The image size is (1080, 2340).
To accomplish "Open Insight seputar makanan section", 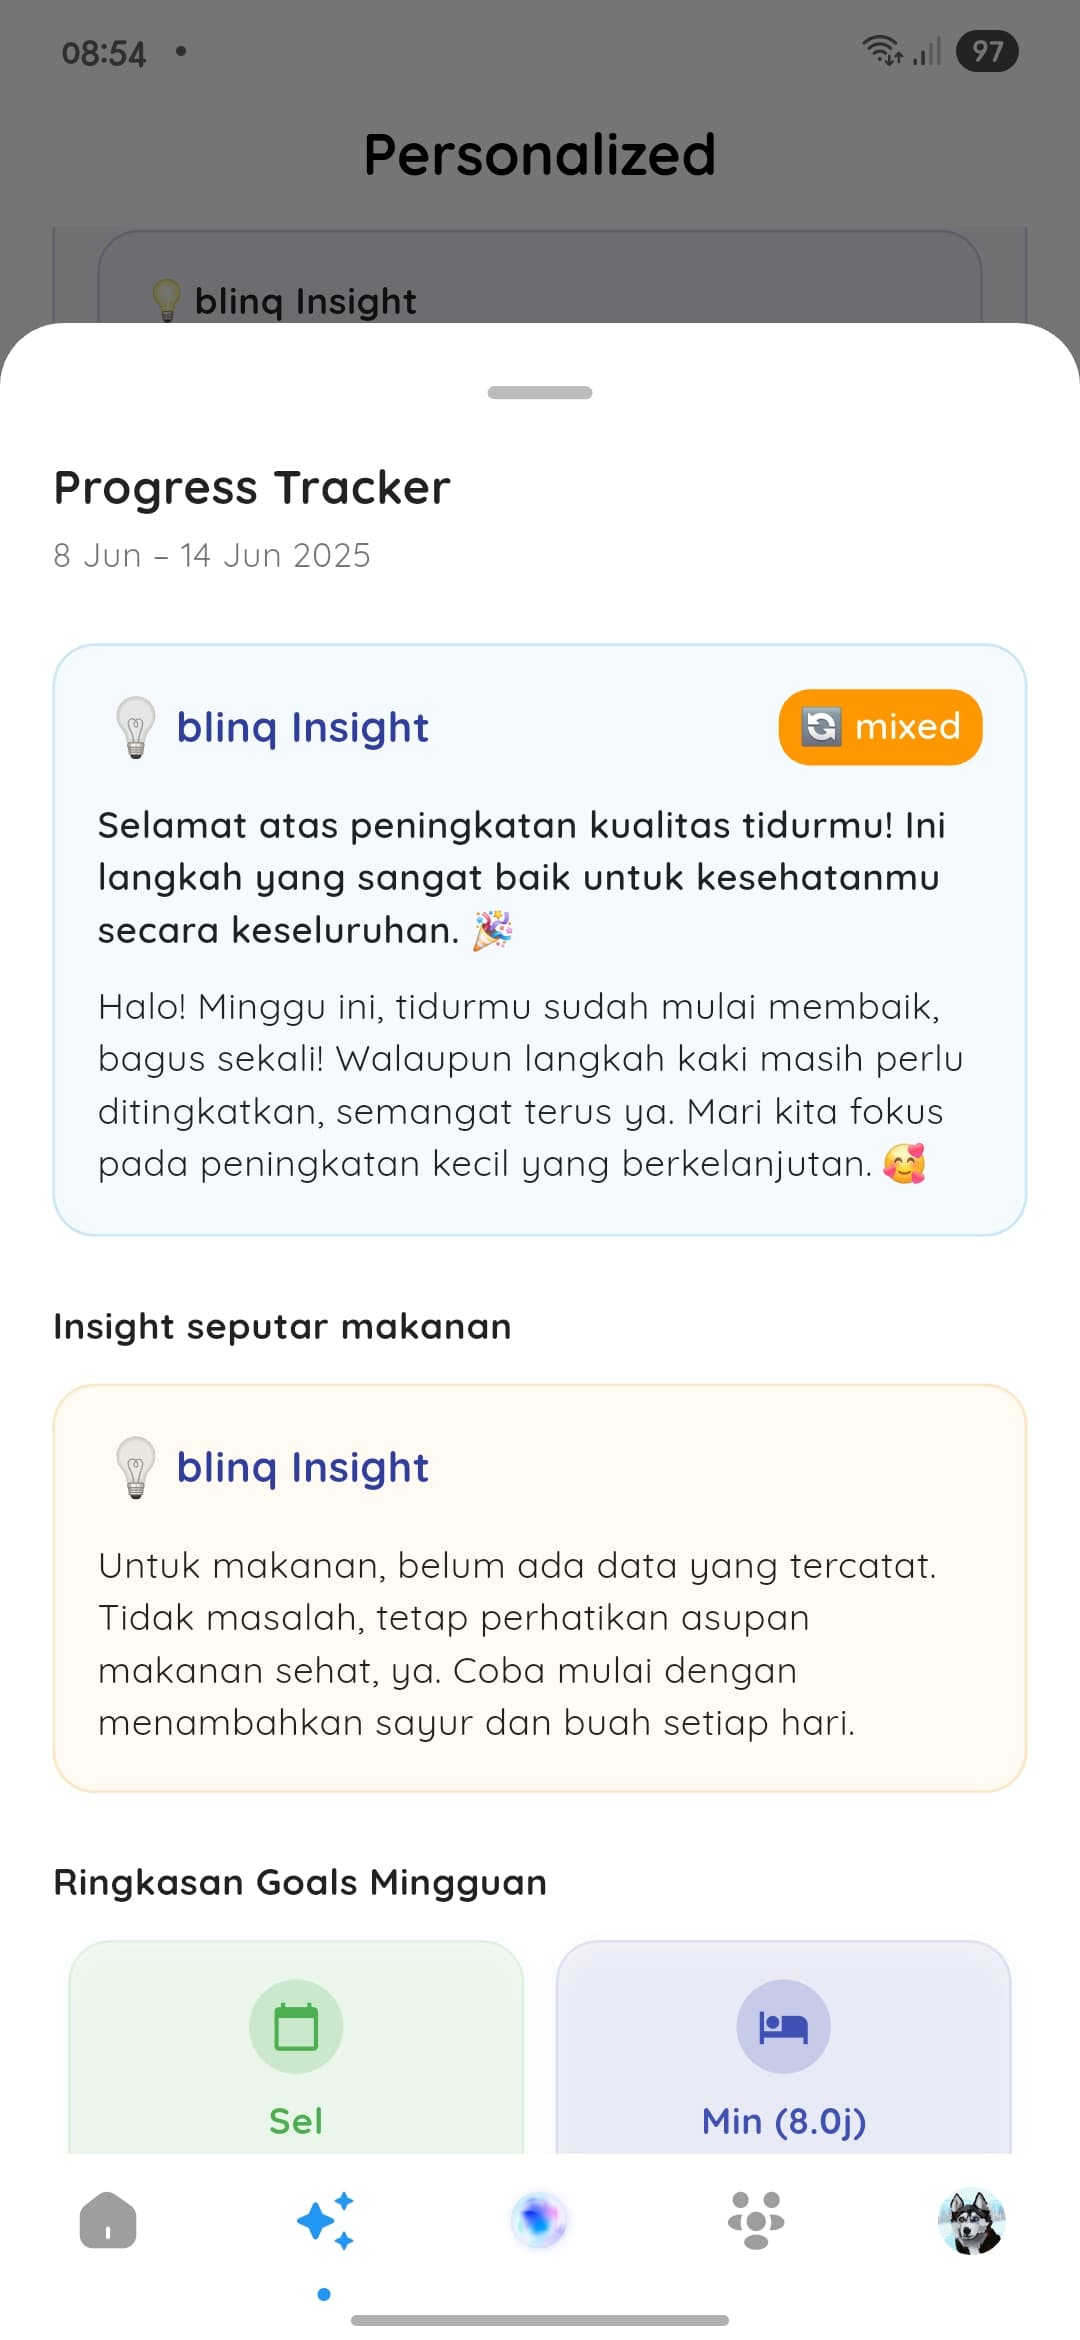I will (x=281, y=1326).
